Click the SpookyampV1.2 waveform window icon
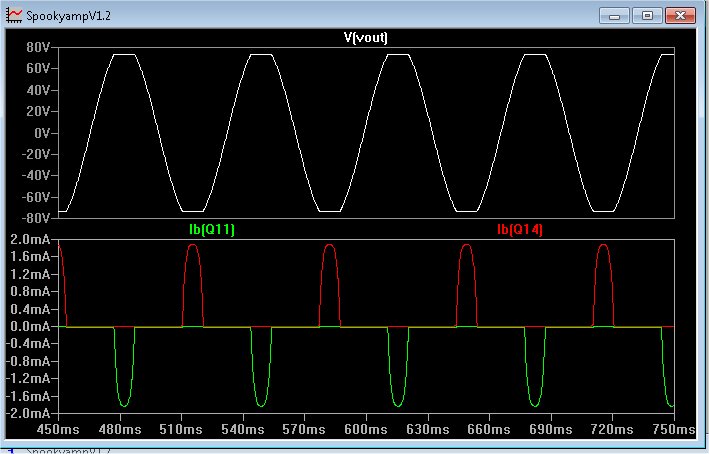The width and height of the screenshot is (709, 454). point(14,15)
